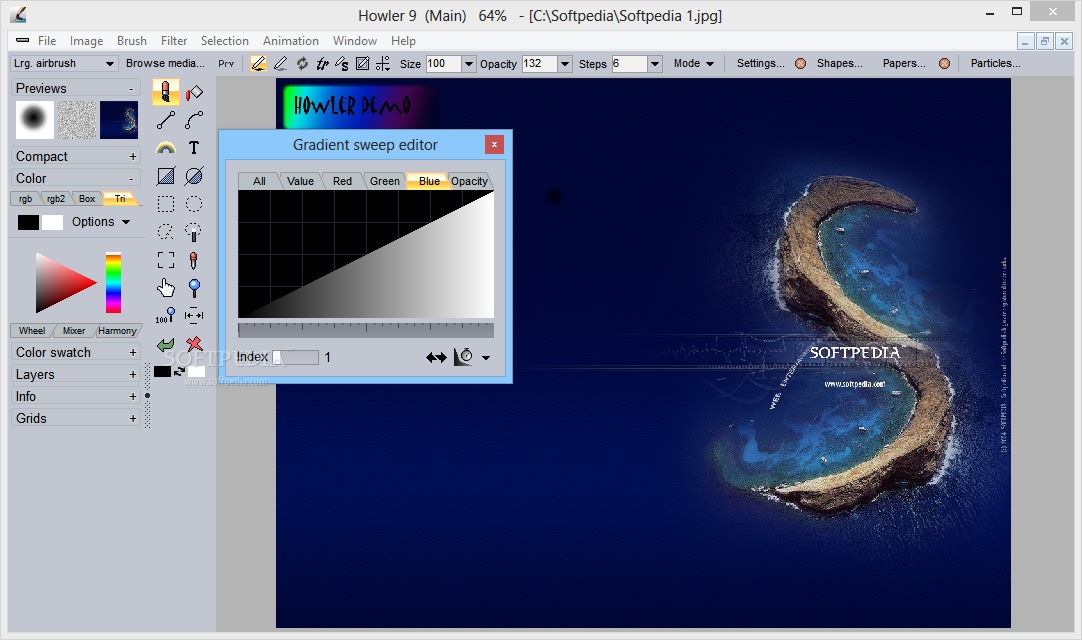Toggle the highlighted pencil draw mode

tap(258, 64)
